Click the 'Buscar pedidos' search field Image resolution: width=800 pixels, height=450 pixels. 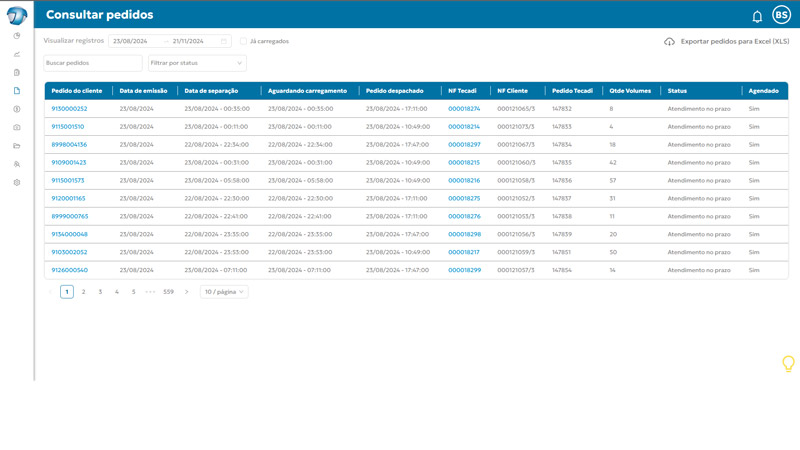(x=93, y=63)
